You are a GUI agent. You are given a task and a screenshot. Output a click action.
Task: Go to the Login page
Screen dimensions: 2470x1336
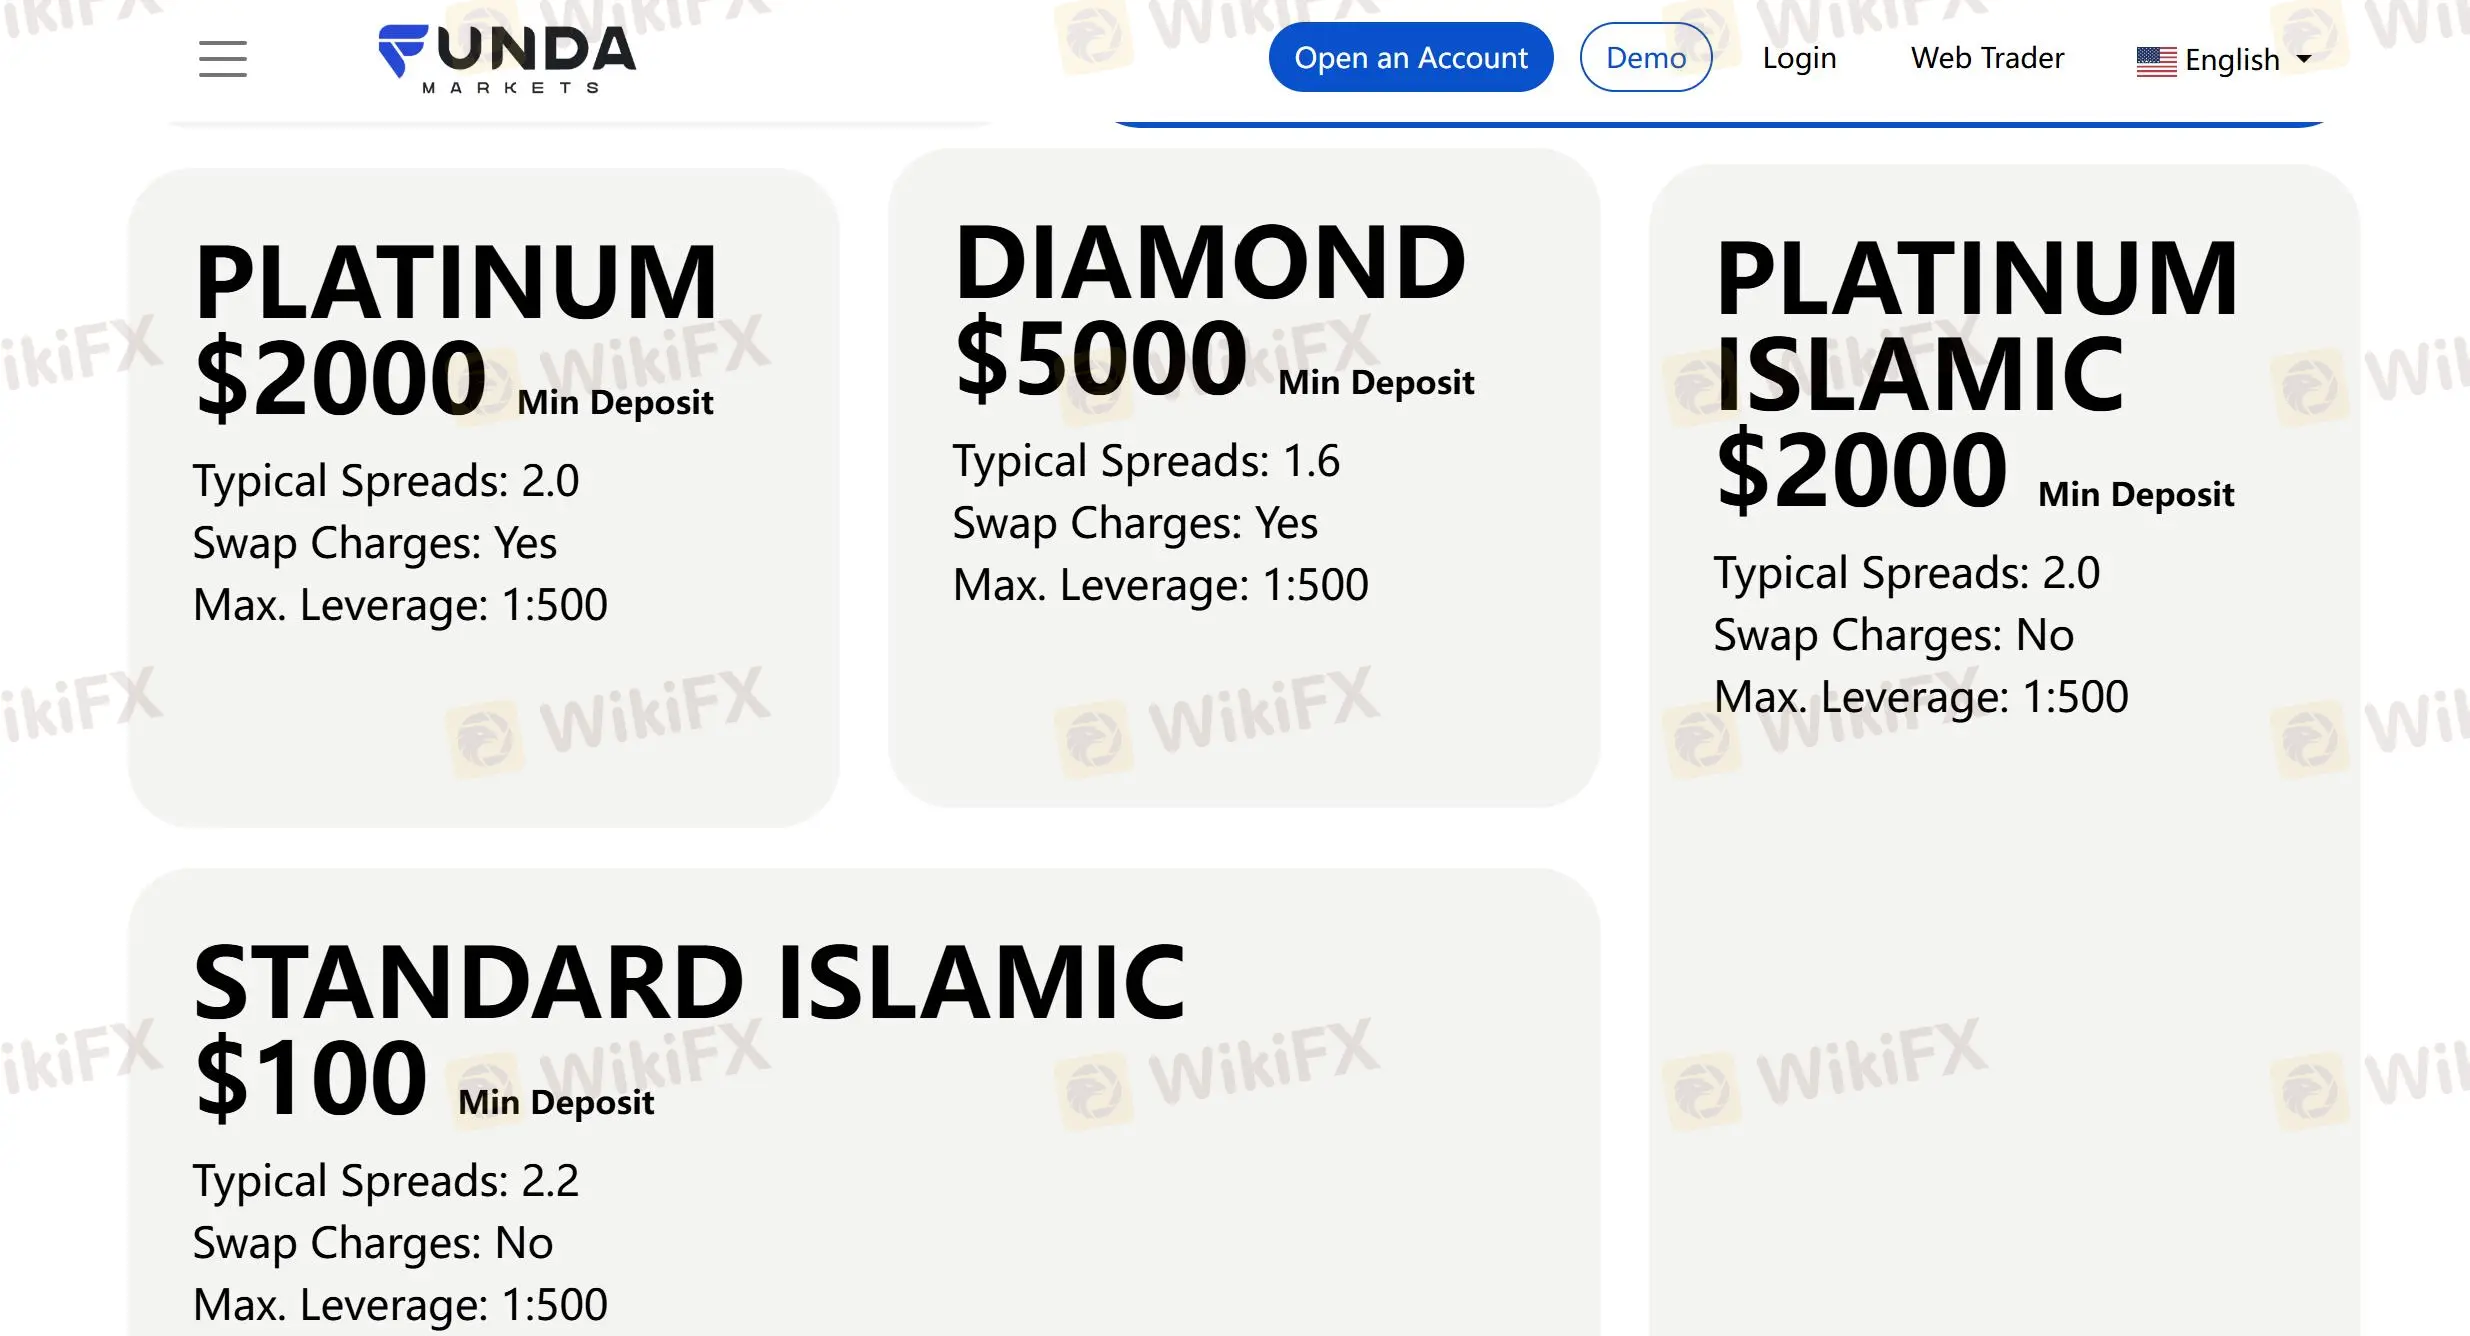[1798, 58]
